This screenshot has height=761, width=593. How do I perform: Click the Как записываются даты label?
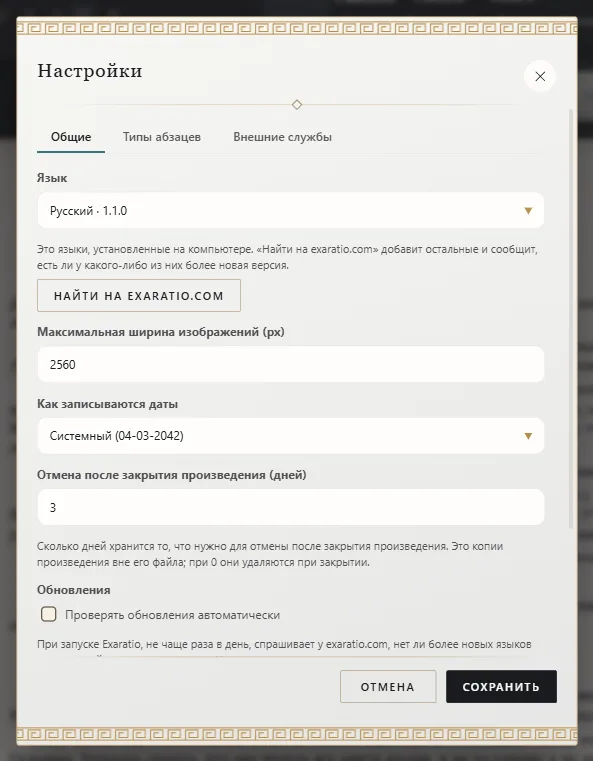(107, 404)
